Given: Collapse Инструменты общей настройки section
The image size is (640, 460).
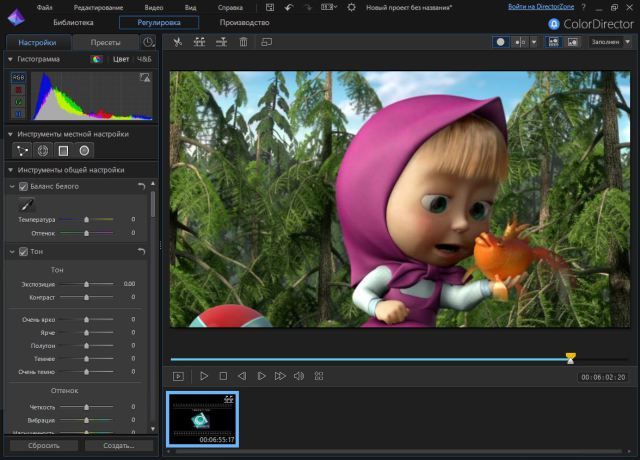Looking at the screenshot, I should (10, 170).
